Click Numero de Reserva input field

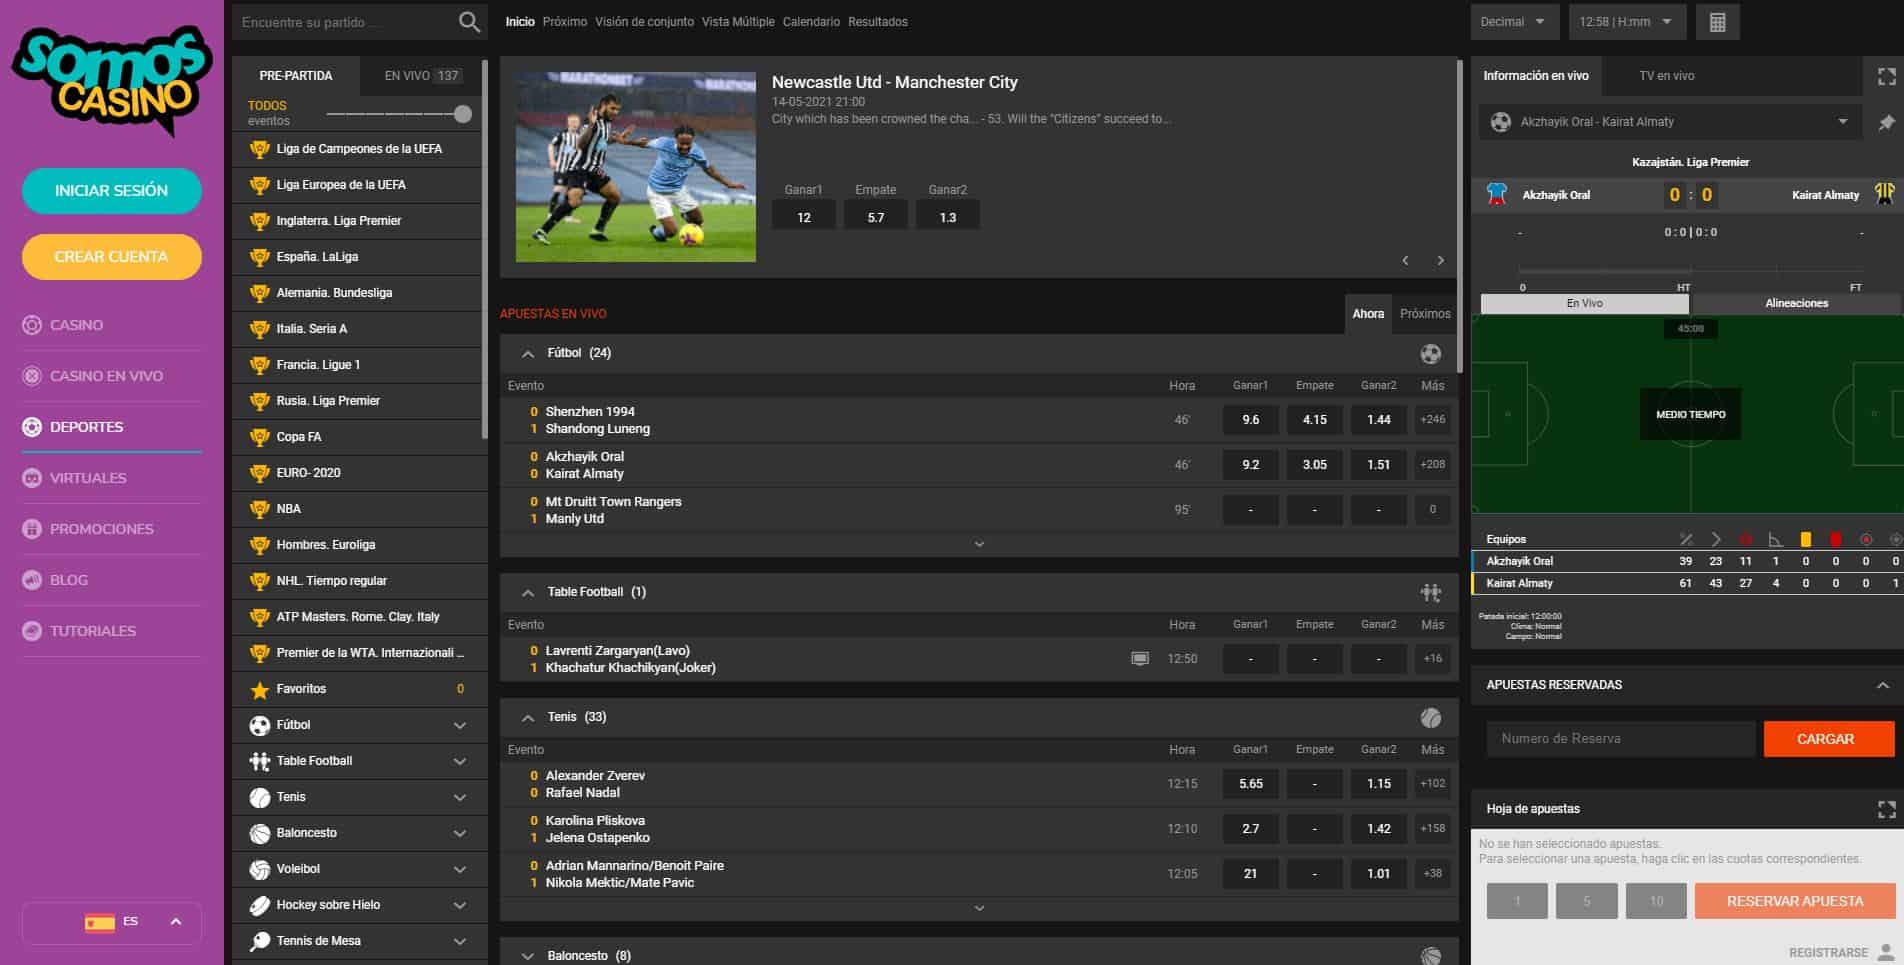(x=1620, y=739)
